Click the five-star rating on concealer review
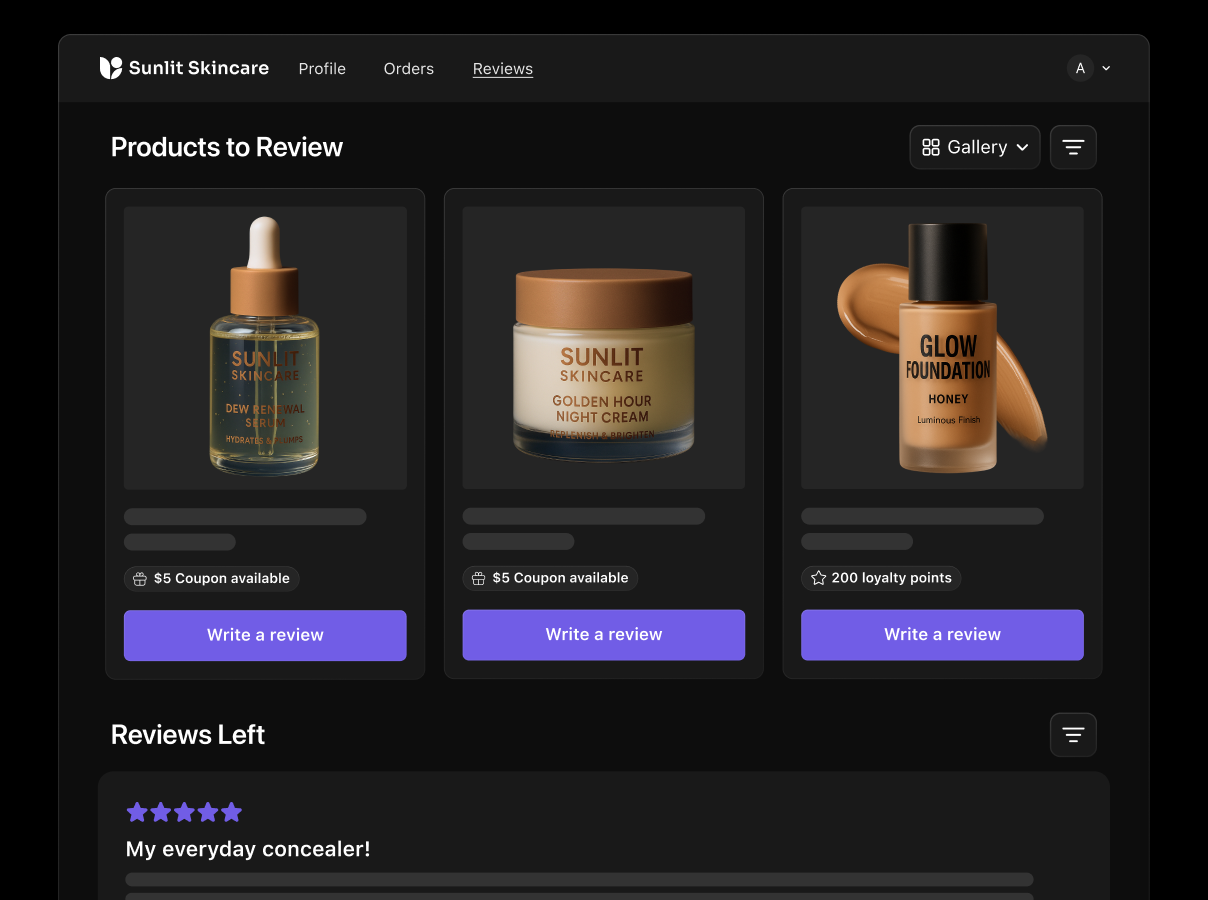 point(184,812)
